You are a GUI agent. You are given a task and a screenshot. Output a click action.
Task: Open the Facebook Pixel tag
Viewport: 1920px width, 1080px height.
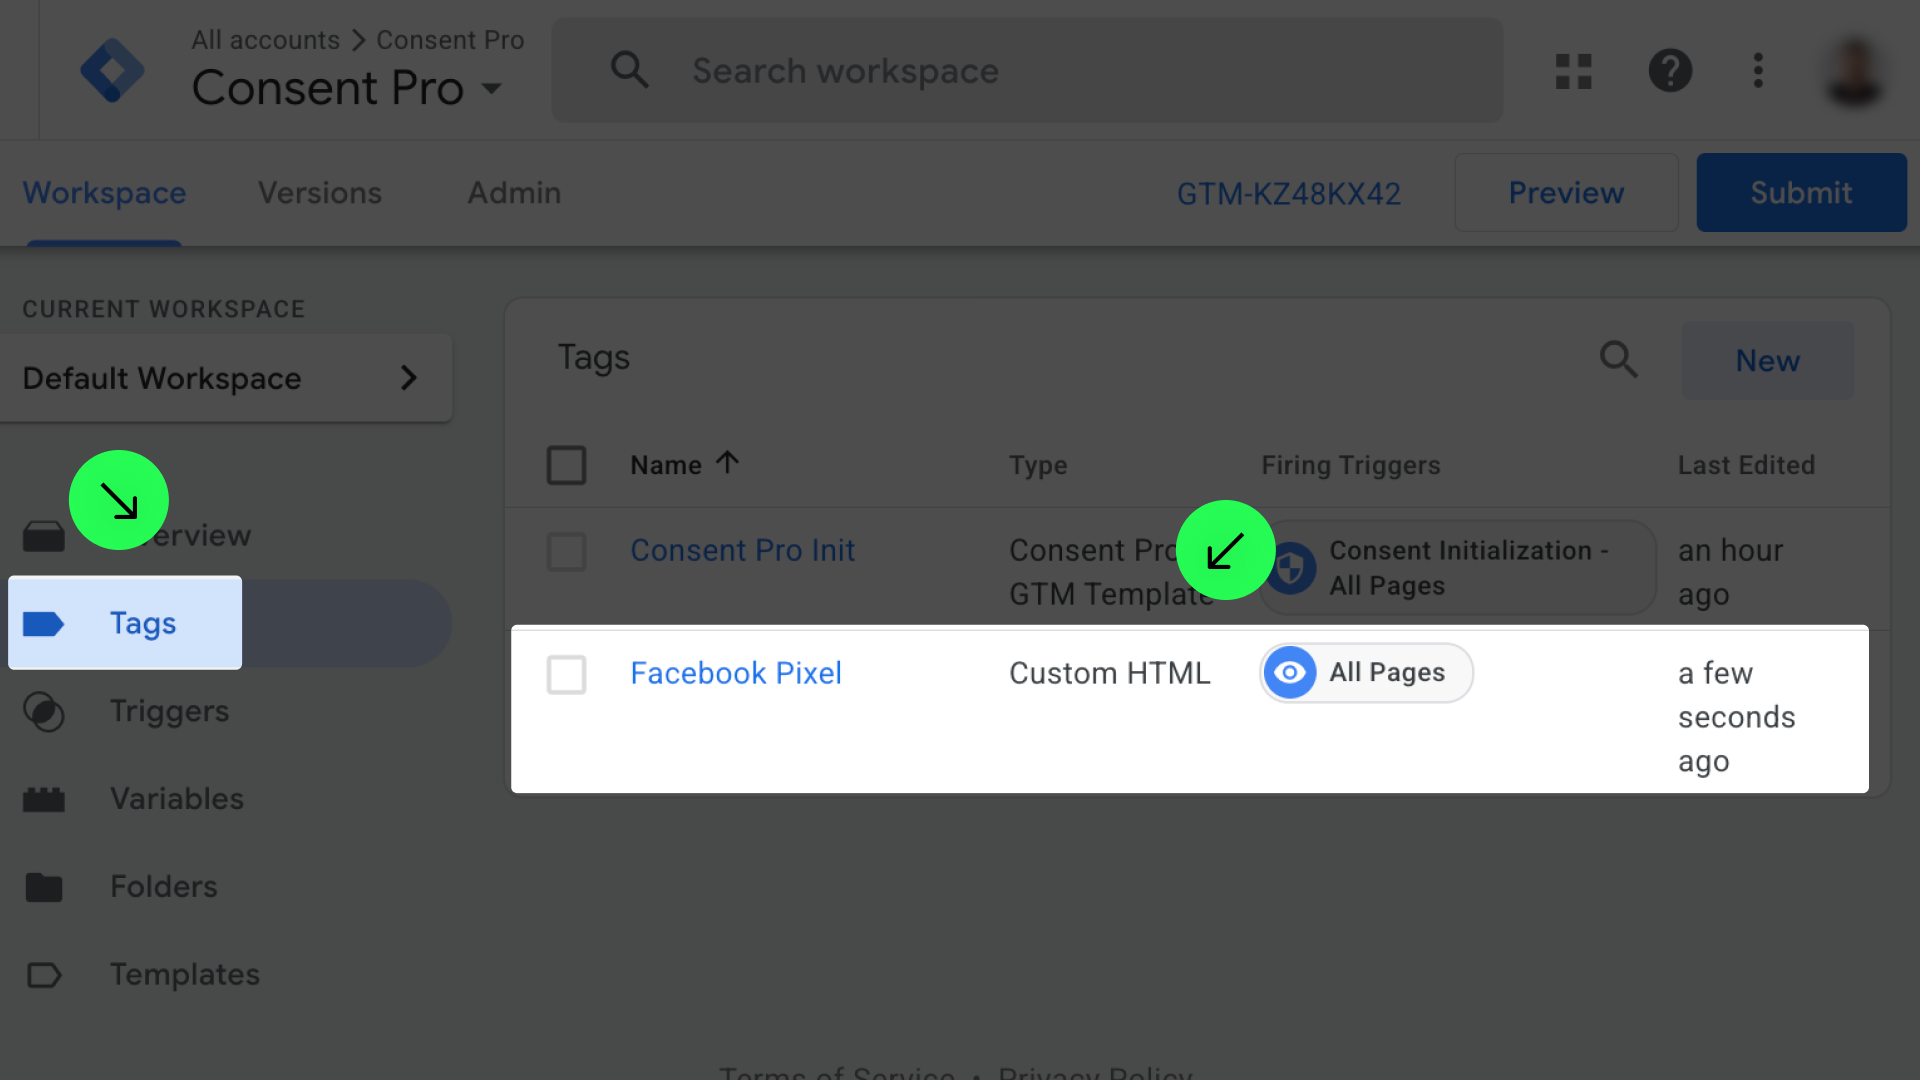(736, 673)
